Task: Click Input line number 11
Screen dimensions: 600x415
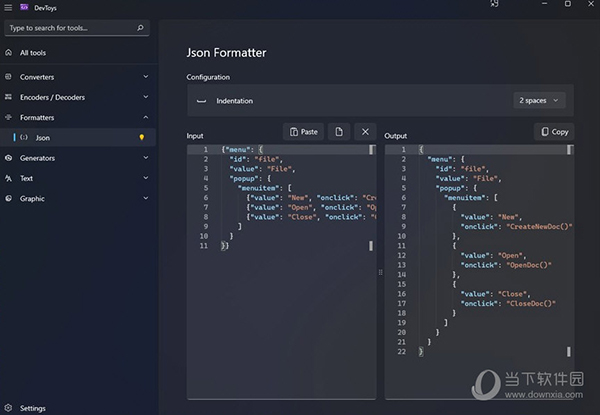Action: tap(204, 246)
